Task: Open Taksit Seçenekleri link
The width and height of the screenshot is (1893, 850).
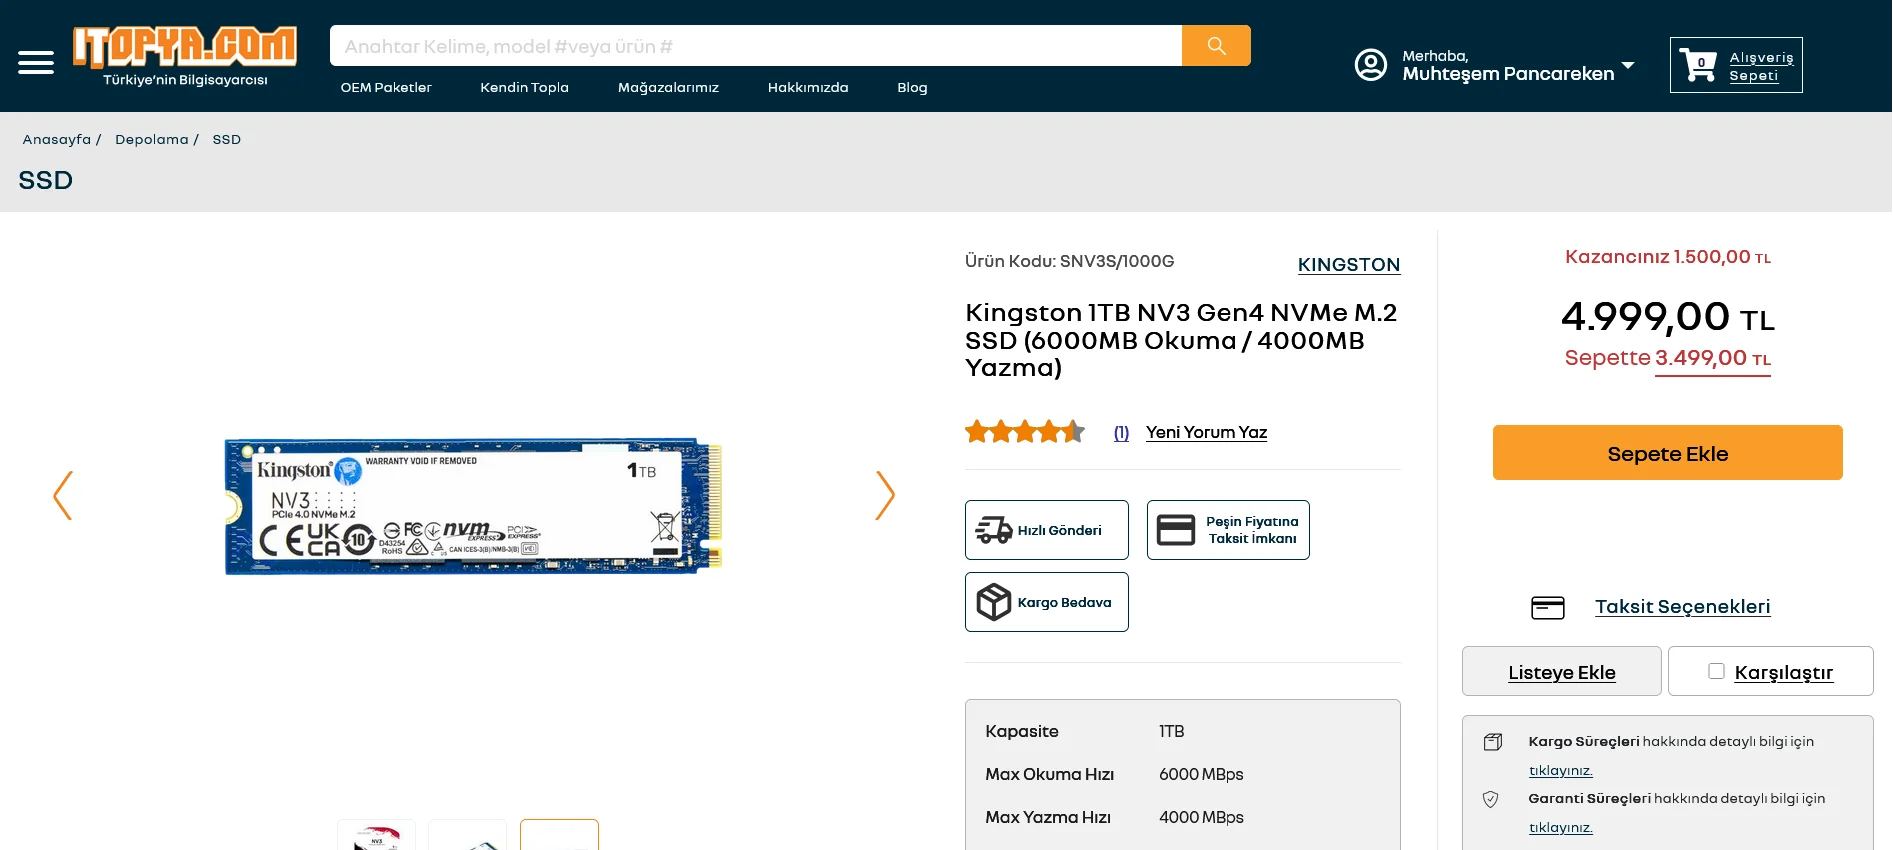Action: pos(1683,607)
